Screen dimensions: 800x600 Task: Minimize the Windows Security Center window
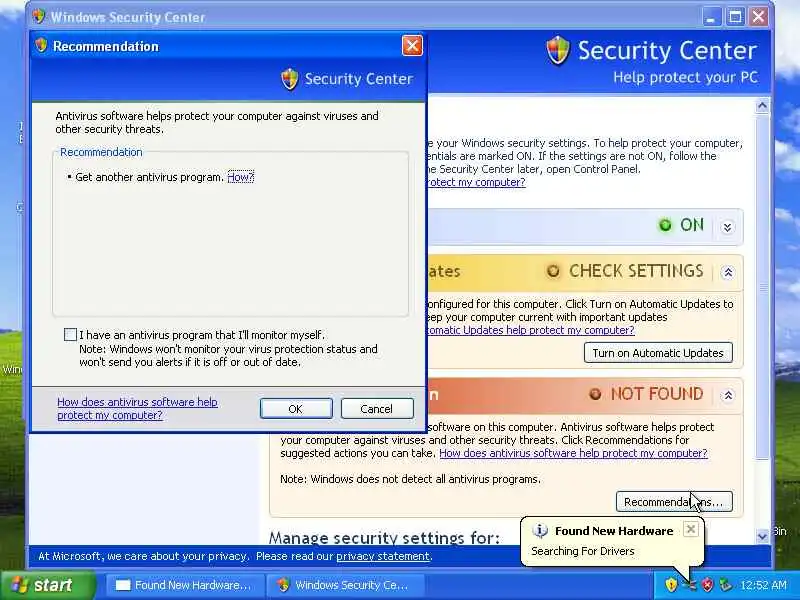(711, 17)
